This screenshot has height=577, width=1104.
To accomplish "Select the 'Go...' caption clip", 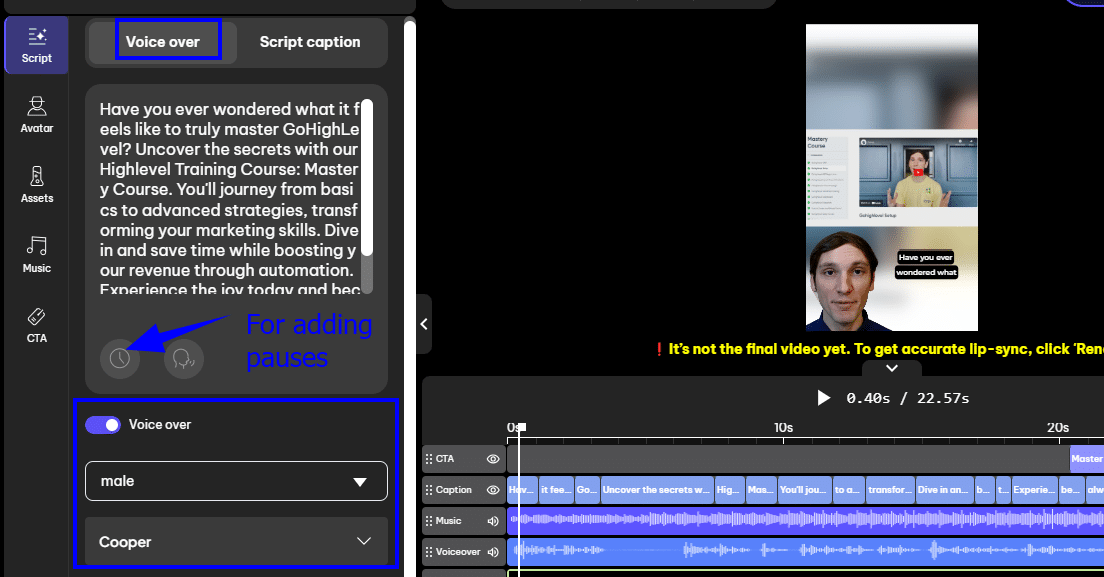I will 587,490.
